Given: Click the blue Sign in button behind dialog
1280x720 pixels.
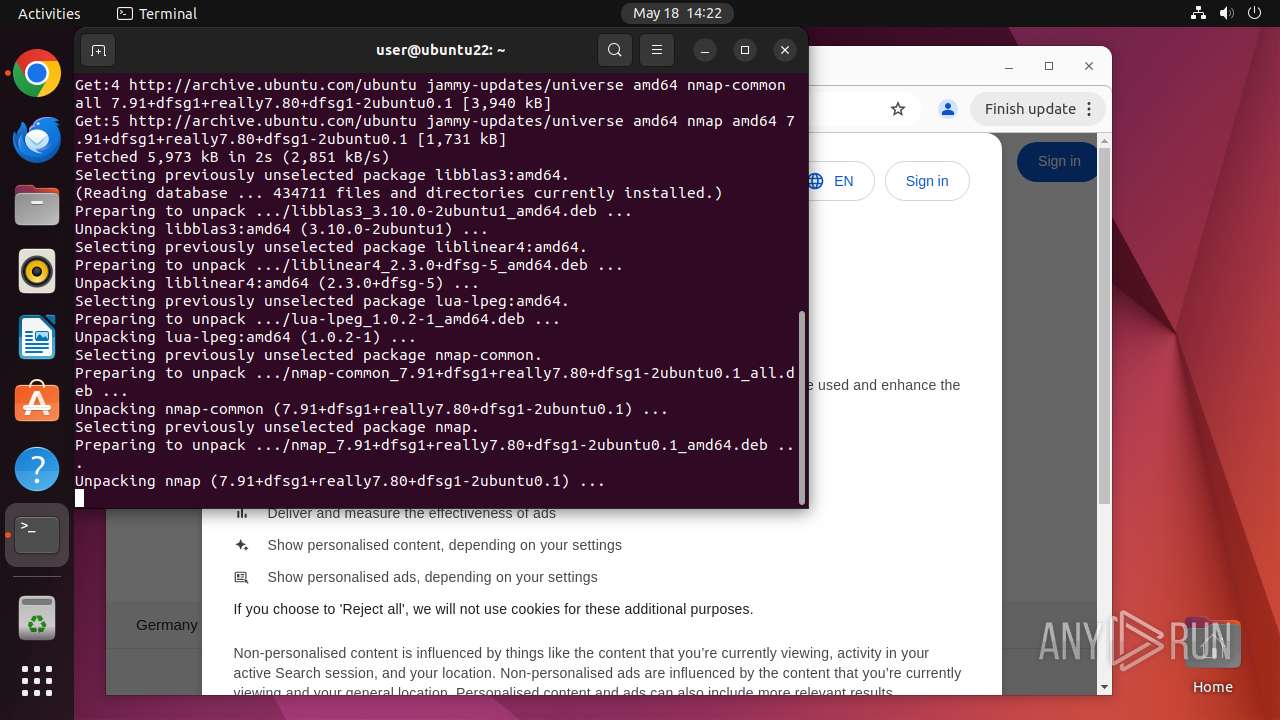Looking at the screenshot, I should pyautogui.click(x=1058, y=161).
